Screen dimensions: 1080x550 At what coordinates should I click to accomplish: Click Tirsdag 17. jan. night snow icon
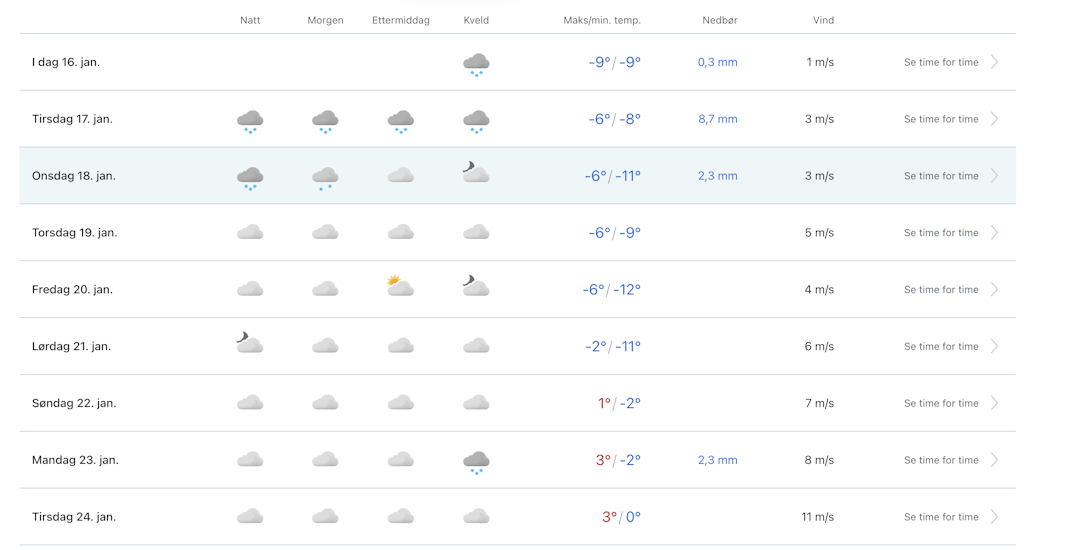click(250, 121)
